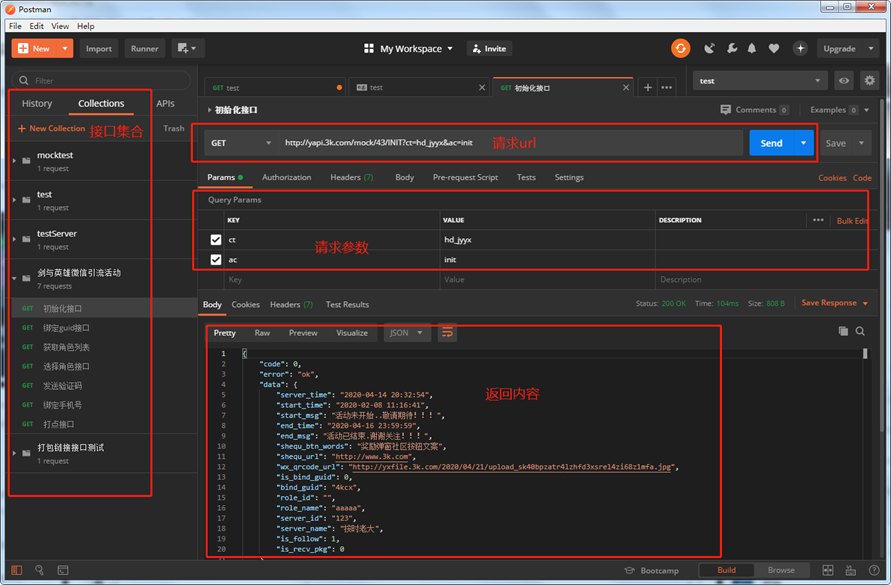Open the console icon in status bar
Image resolution: width=891 pixels, height=585 pixels.
point(63,570)
